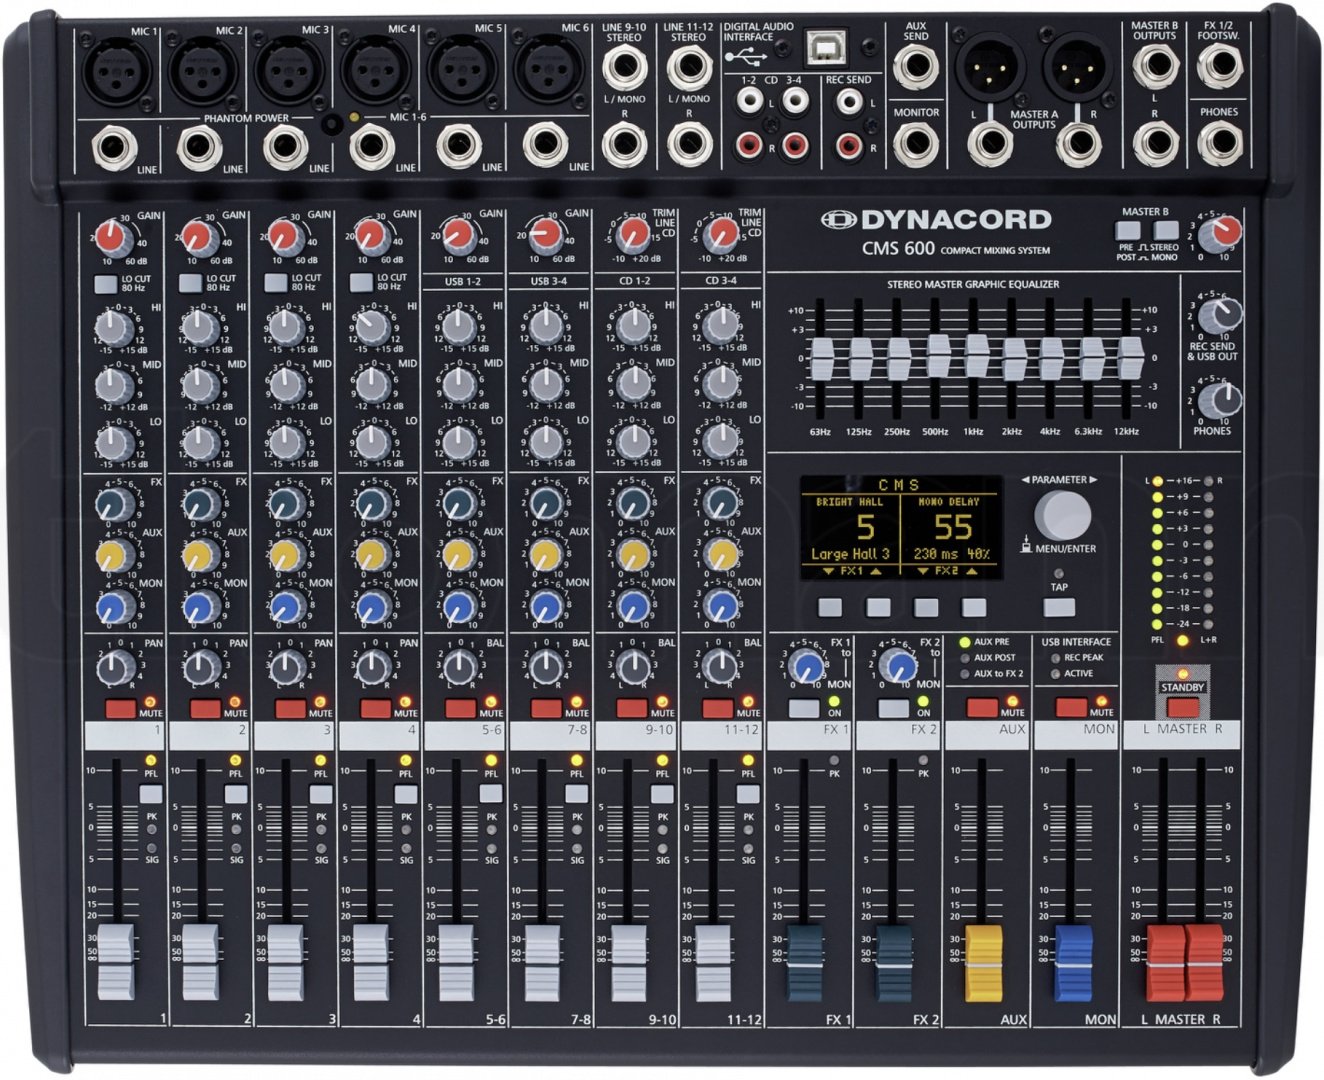Switch the Master B STEREO/MONO button
Viewport: 1324px width, 1080px height.
point(1165,229)
